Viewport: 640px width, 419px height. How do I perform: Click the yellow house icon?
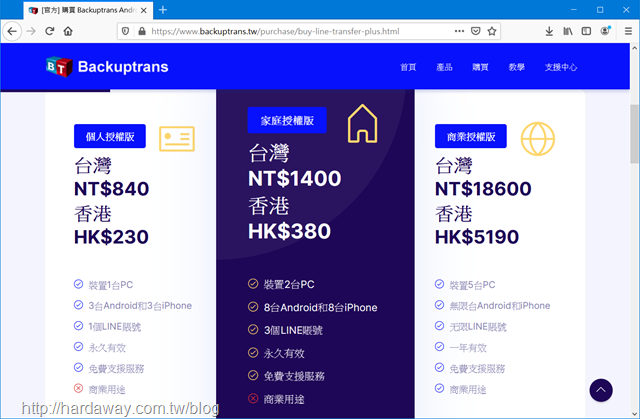point(362,124)
